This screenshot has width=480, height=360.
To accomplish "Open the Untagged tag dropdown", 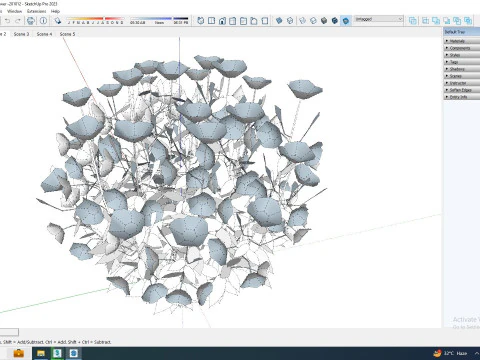I will [379, 19].
